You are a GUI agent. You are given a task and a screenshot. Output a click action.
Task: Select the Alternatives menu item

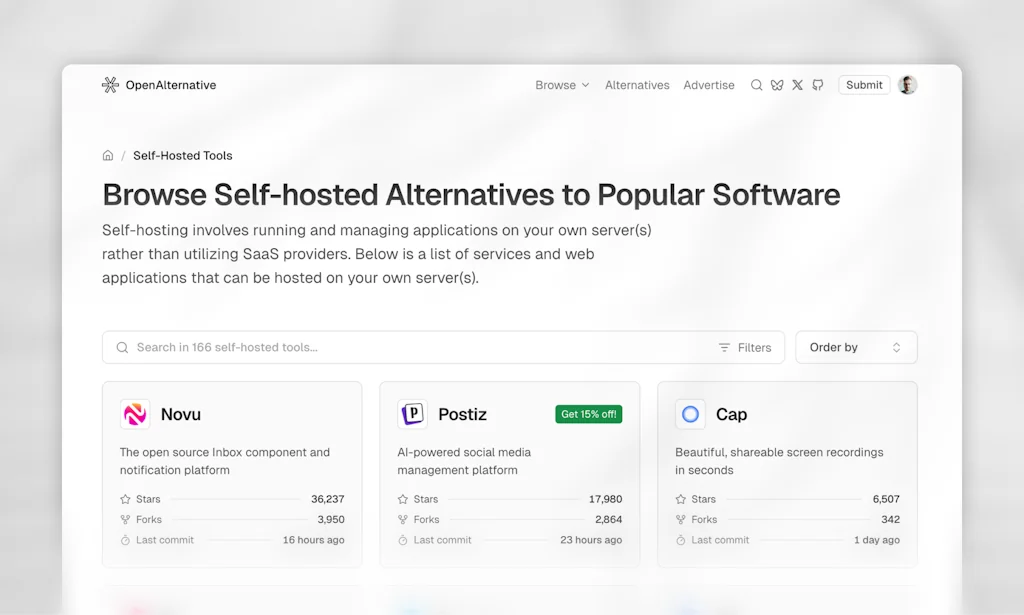point(637,85)
